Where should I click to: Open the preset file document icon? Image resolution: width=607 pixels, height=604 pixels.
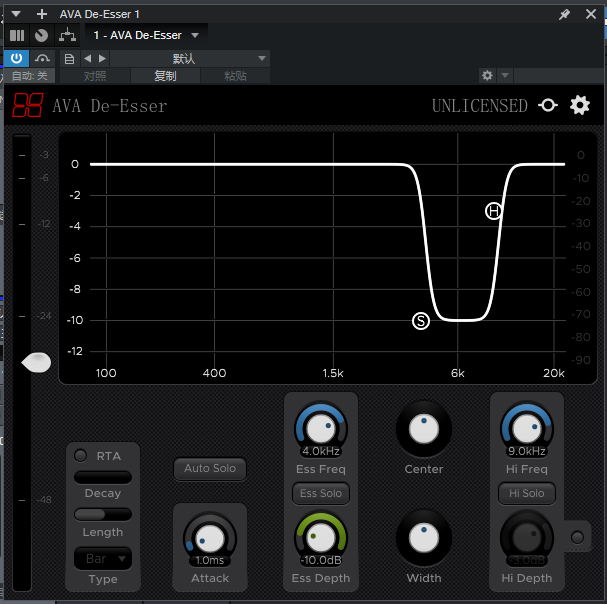pos(69,59)
